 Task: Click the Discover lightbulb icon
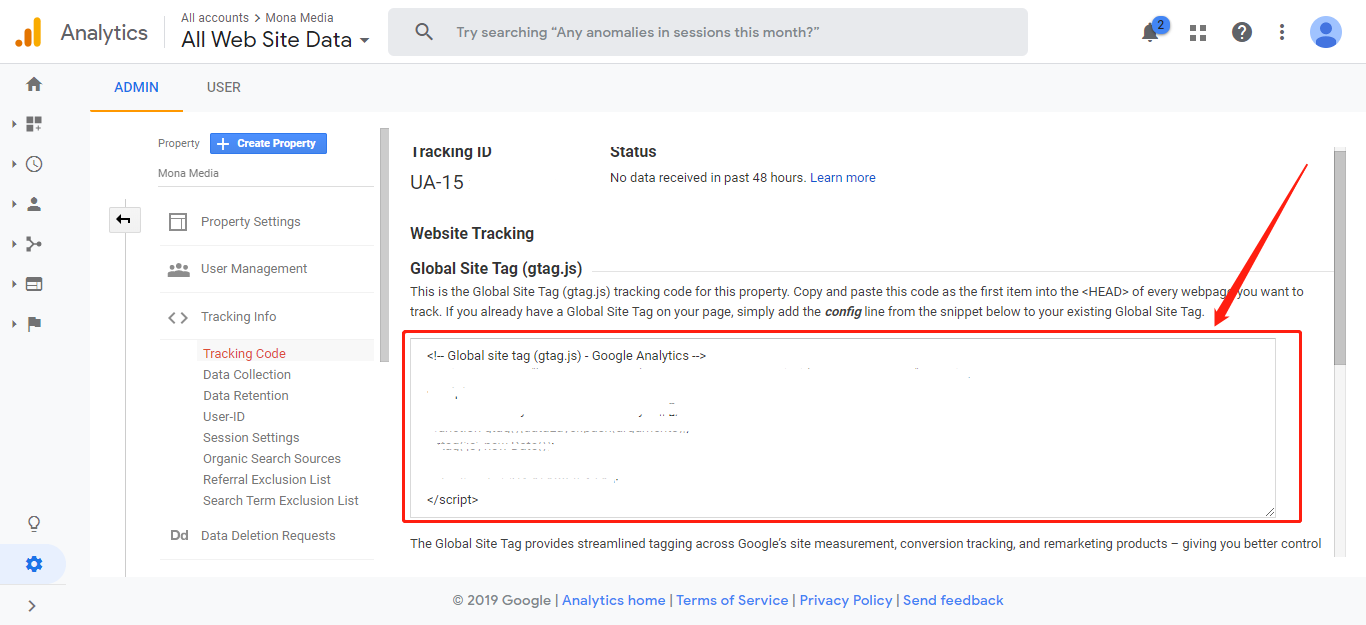pyautogui.click(x=34, y=523)
